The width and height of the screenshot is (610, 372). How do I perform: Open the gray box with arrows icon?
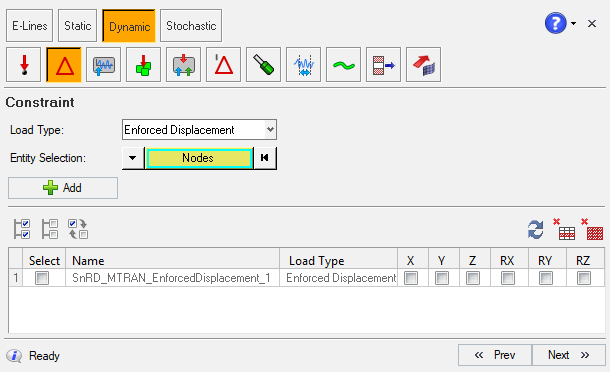click(184, 65)
